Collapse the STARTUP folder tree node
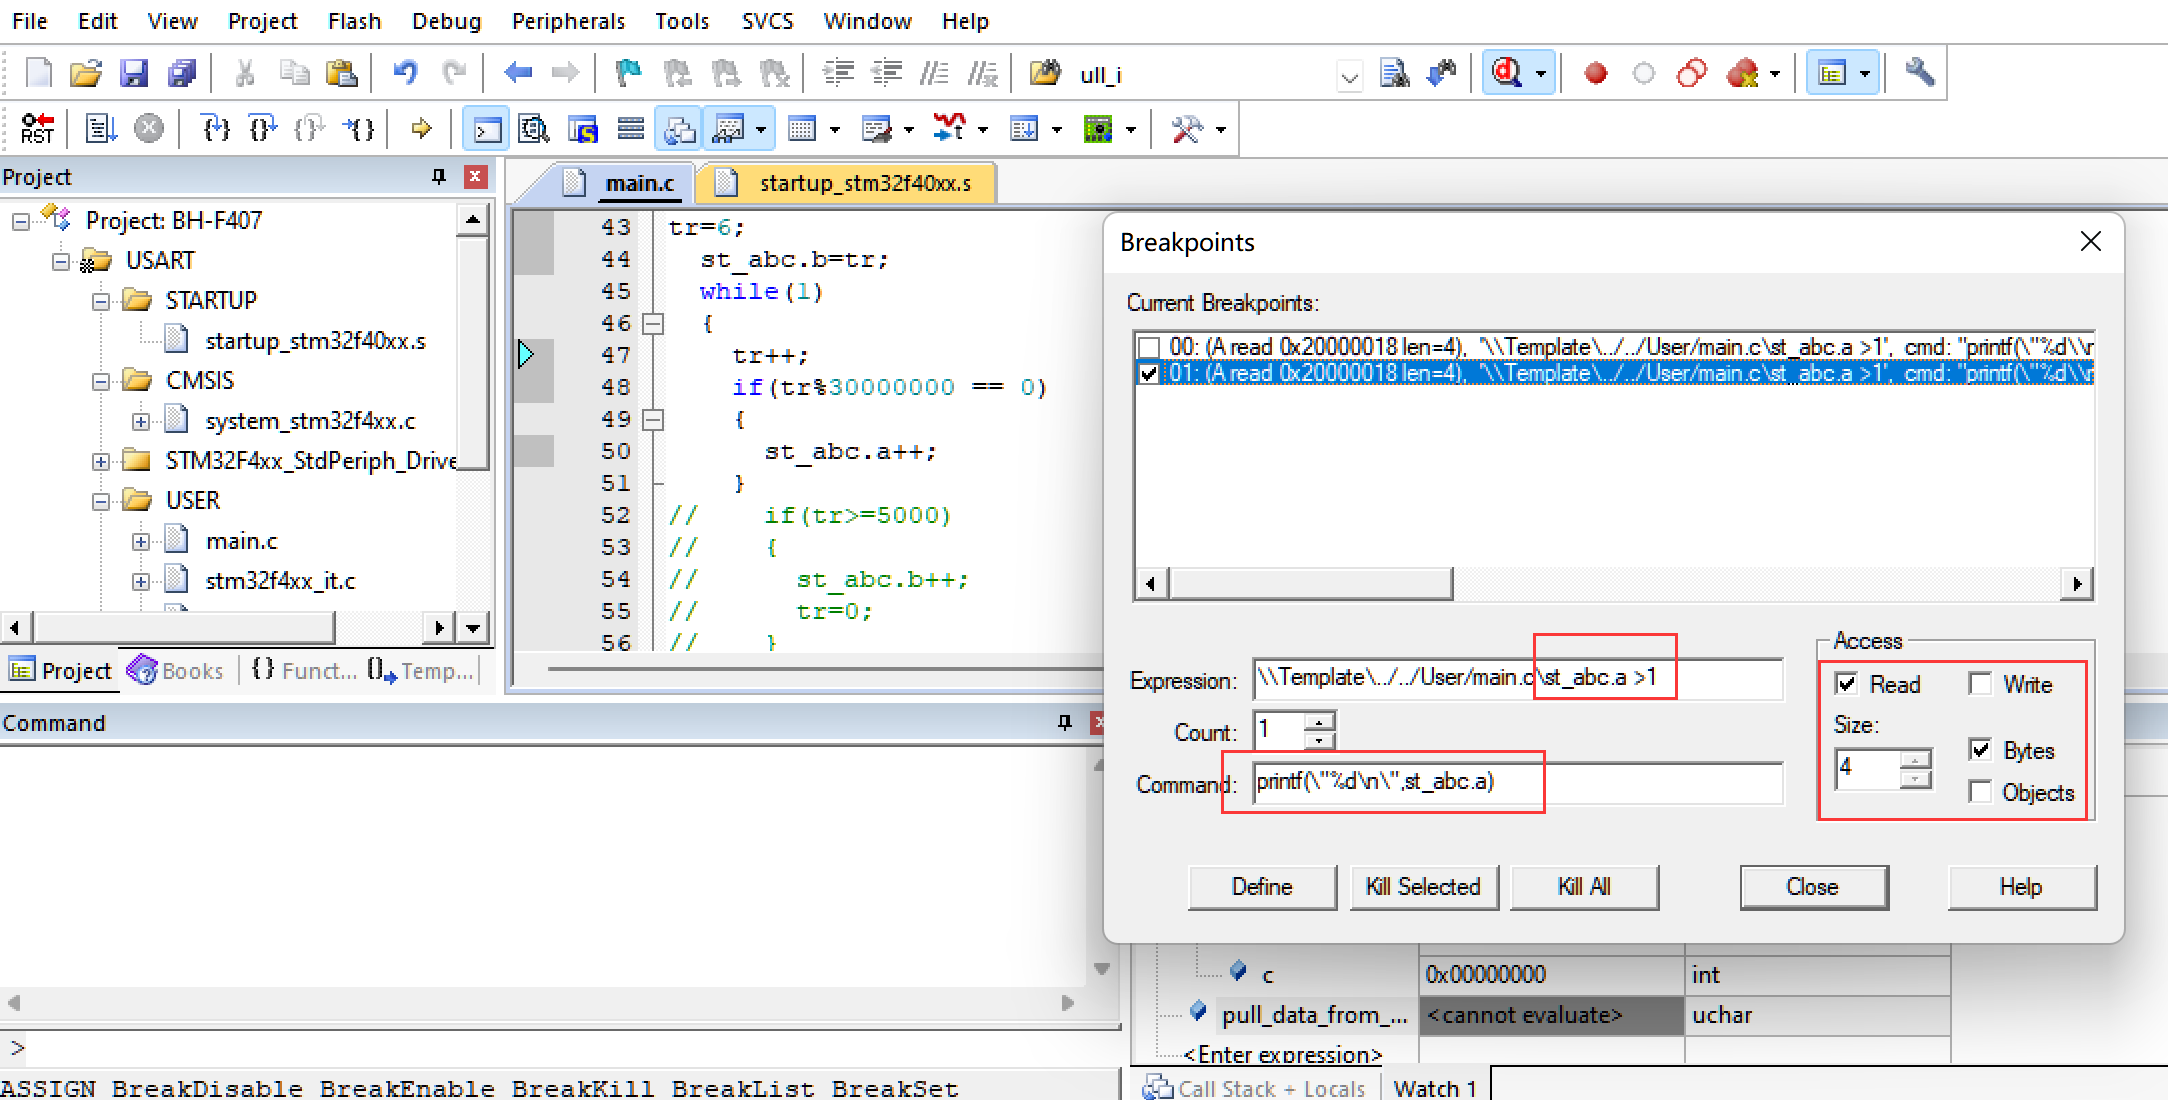 (101, 300)
